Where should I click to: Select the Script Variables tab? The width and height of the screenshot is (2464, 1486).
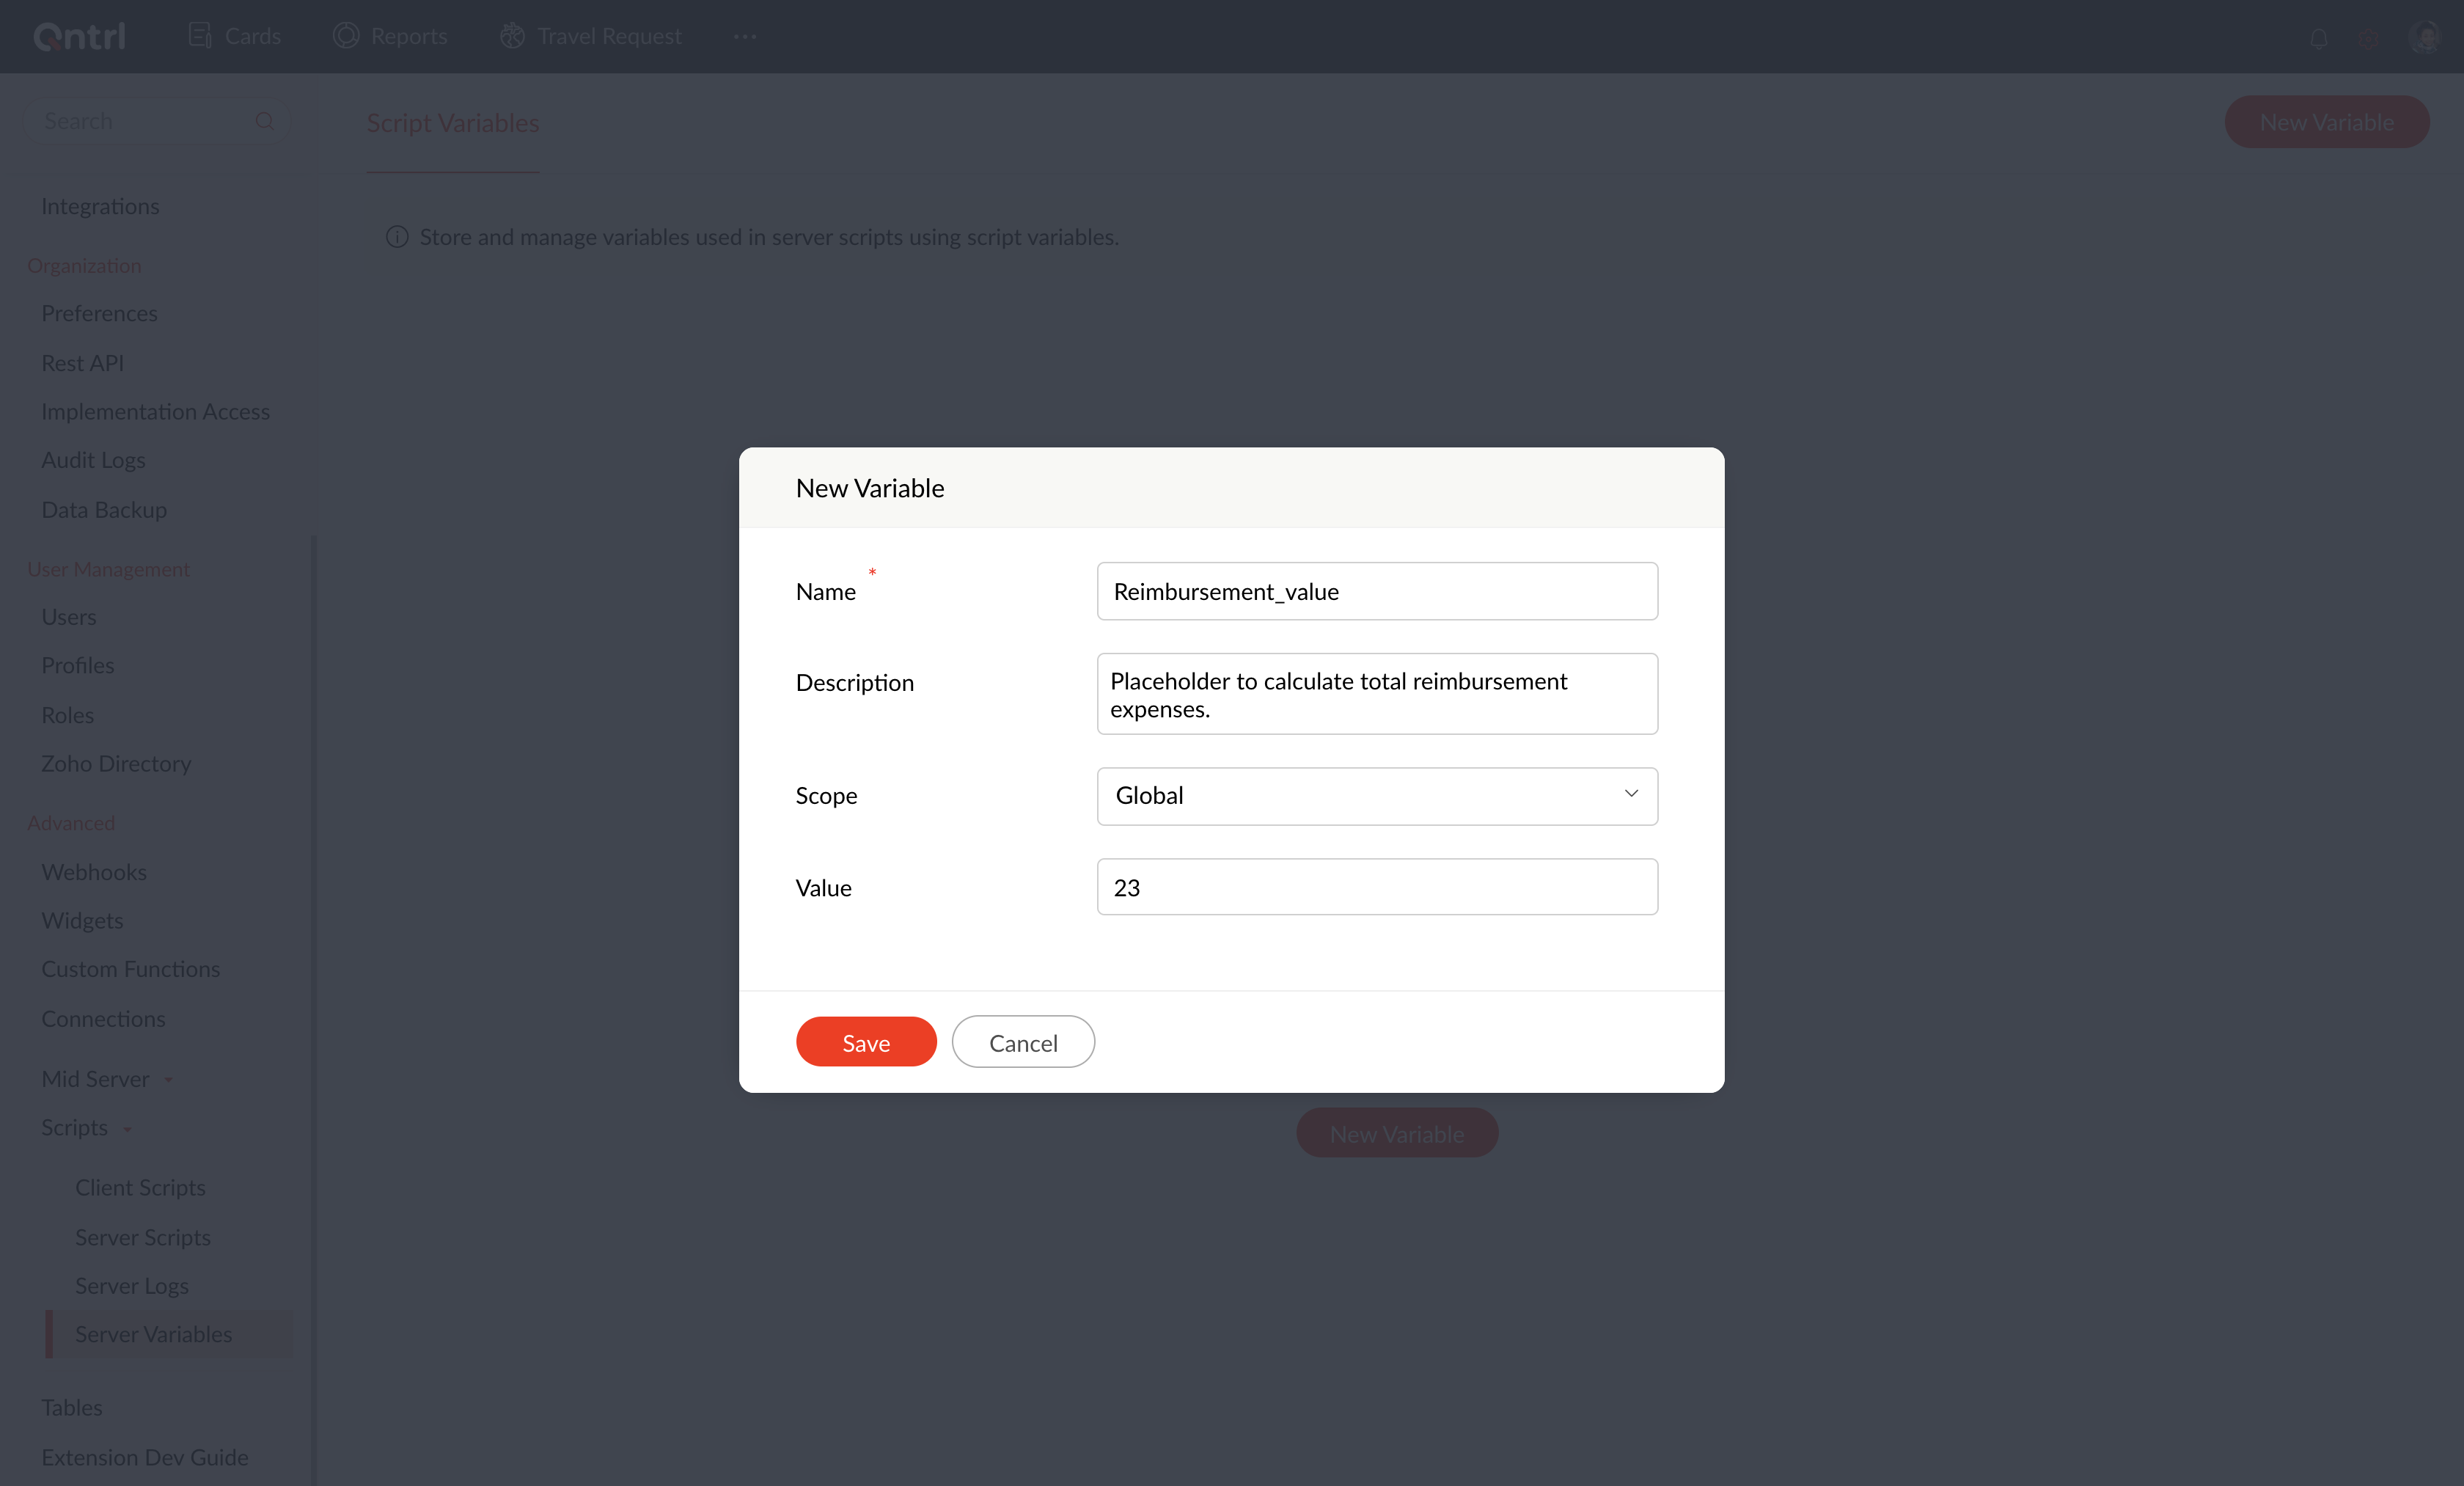[452, 123]
